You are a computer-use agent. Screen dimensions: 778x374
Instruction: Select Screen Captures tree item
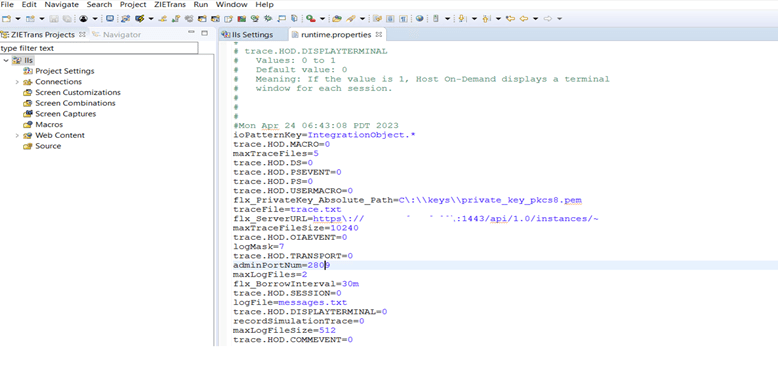point(65,114)
